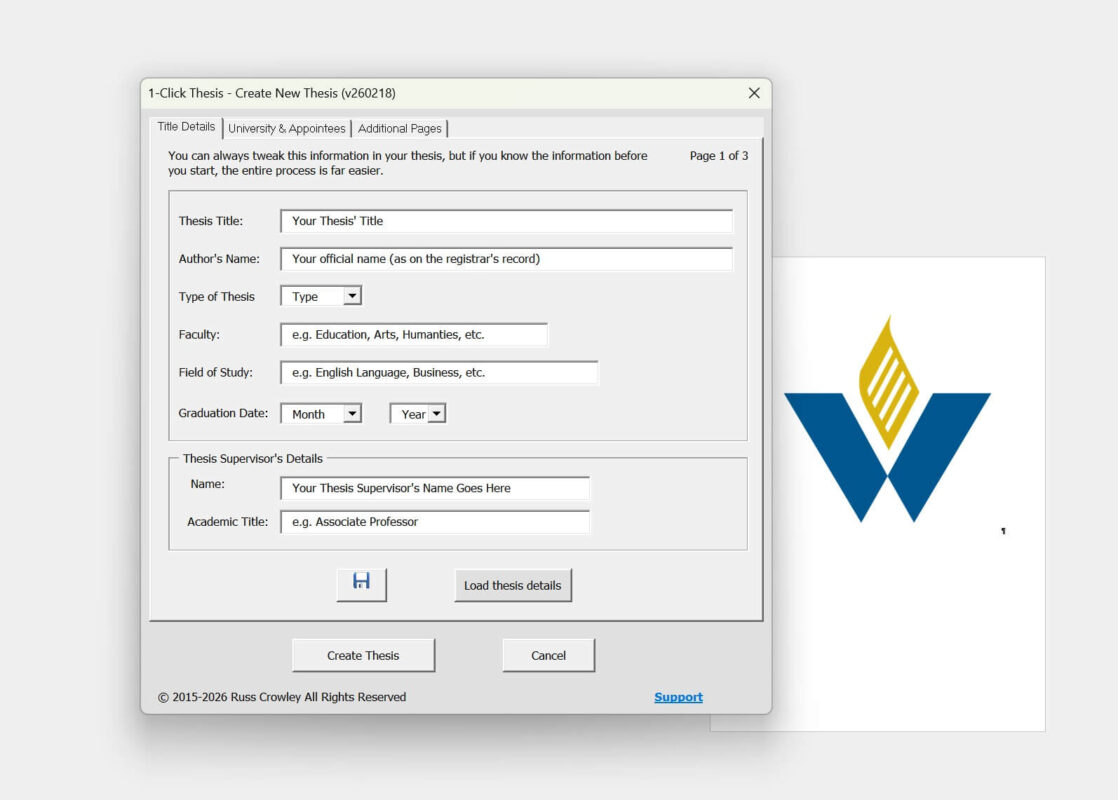Click the Academic Title text field
Viewport: 1118px width, 800px height.
pyautogui.click(x=435, y=522)
